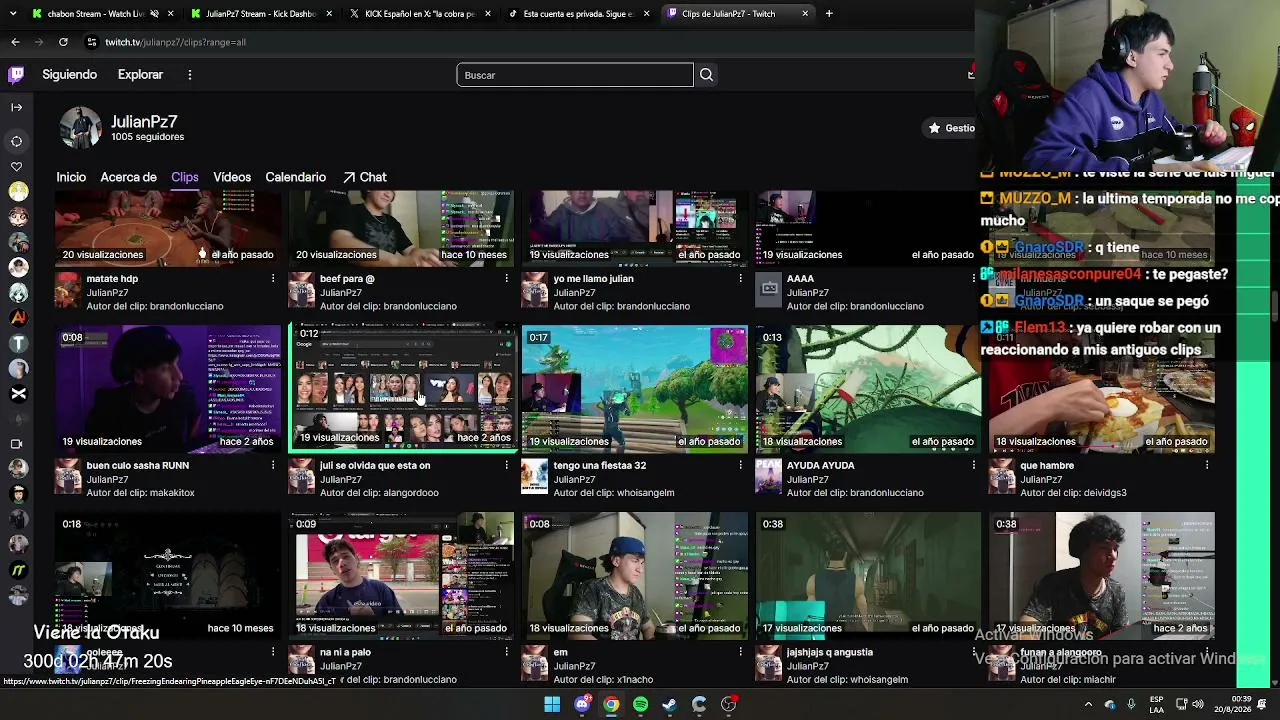Viewport: 1280px width, 720px height.
Task: Open the sidebar channel with X avatar
Action: pos(18,393)
